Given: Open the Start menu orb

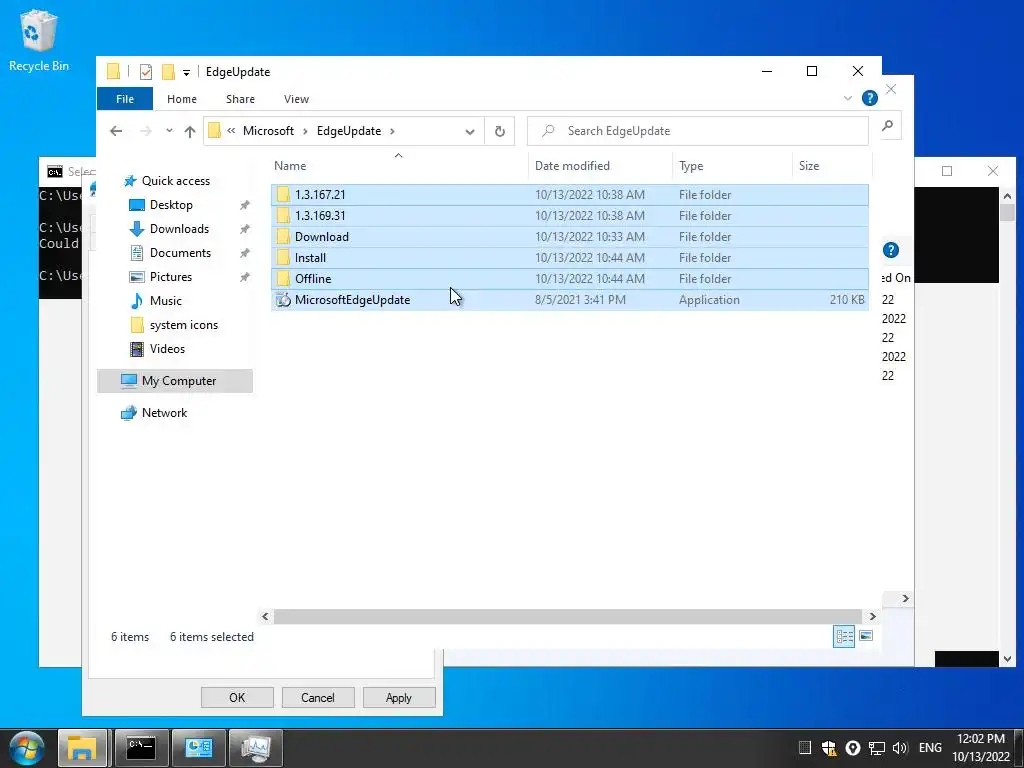Looking at the screenshot, I should (27, 748).
